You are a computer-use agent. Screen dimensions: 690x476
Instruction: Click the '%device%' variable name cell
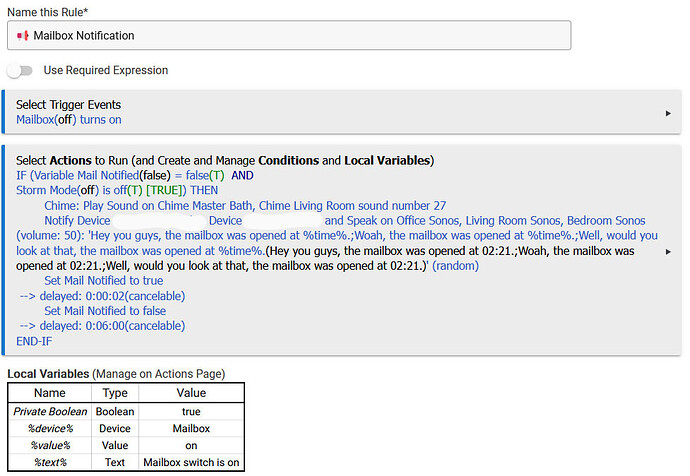[50, 428]
